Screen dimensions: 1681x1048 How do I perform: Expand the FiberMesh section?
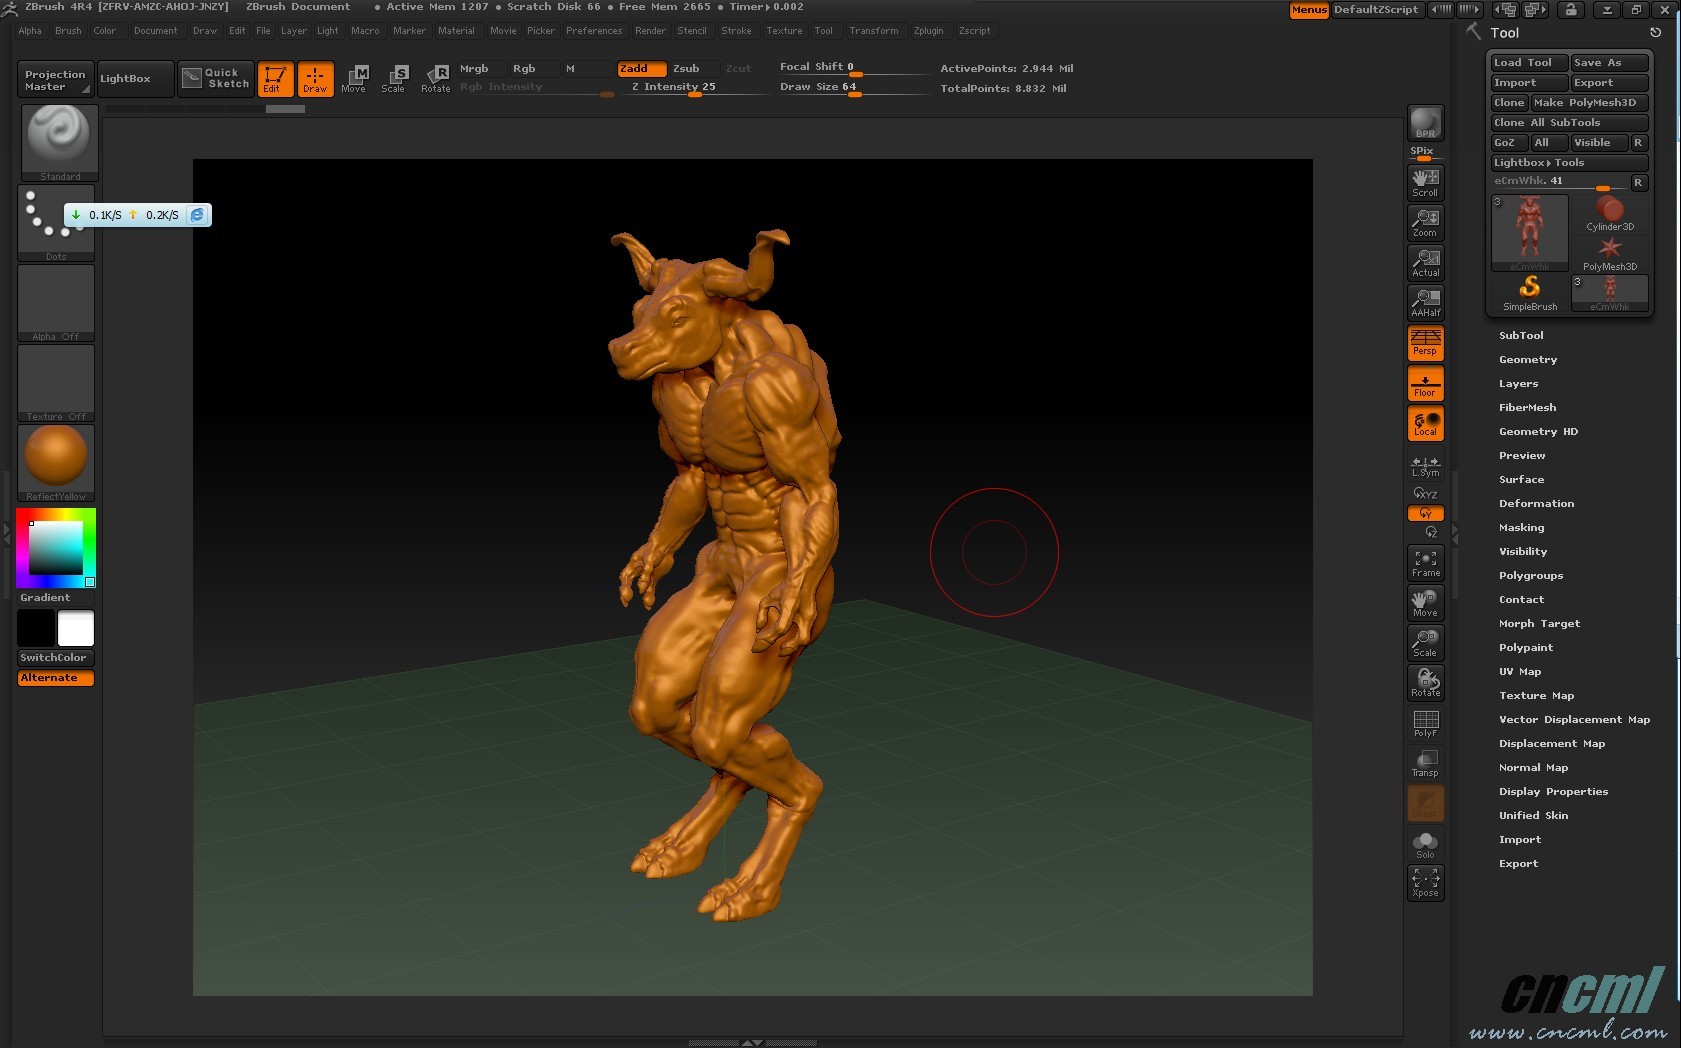1527,407
